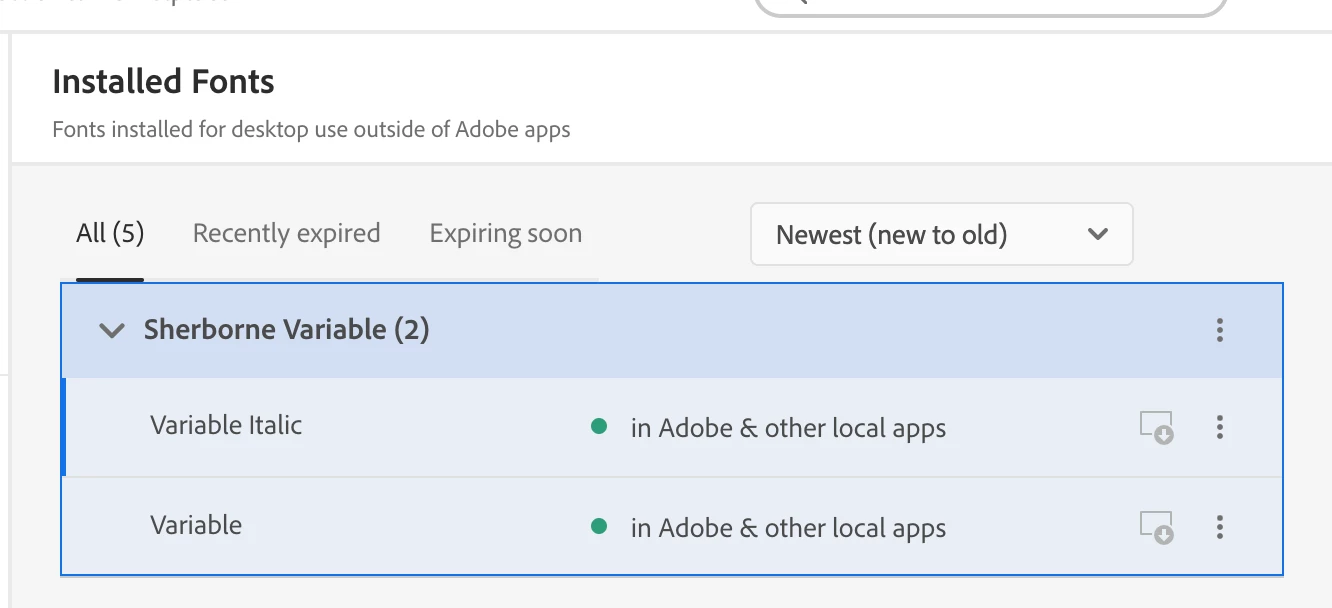Click the install icon for Variable Italic

1157,428
